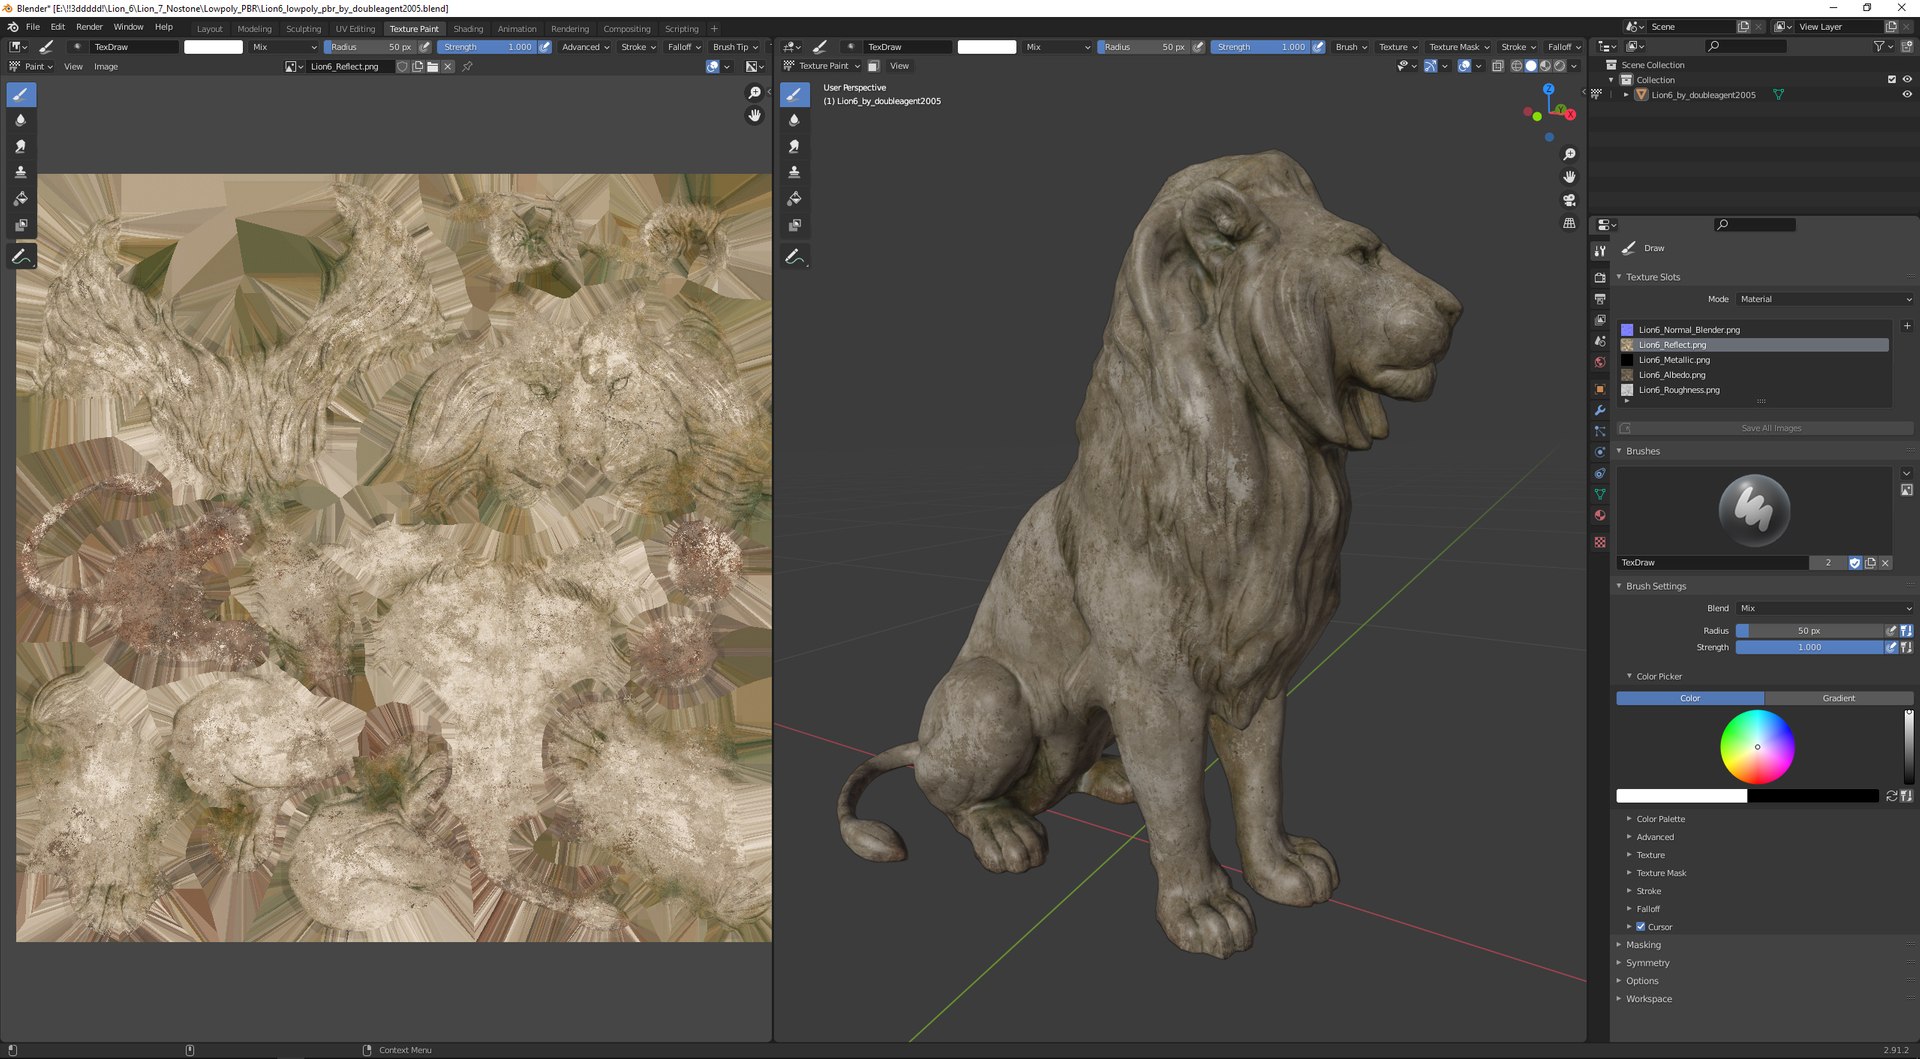Expand the Color Palette section
The height and width of the screenshot is (1059, 1920).
point(1660,819)
